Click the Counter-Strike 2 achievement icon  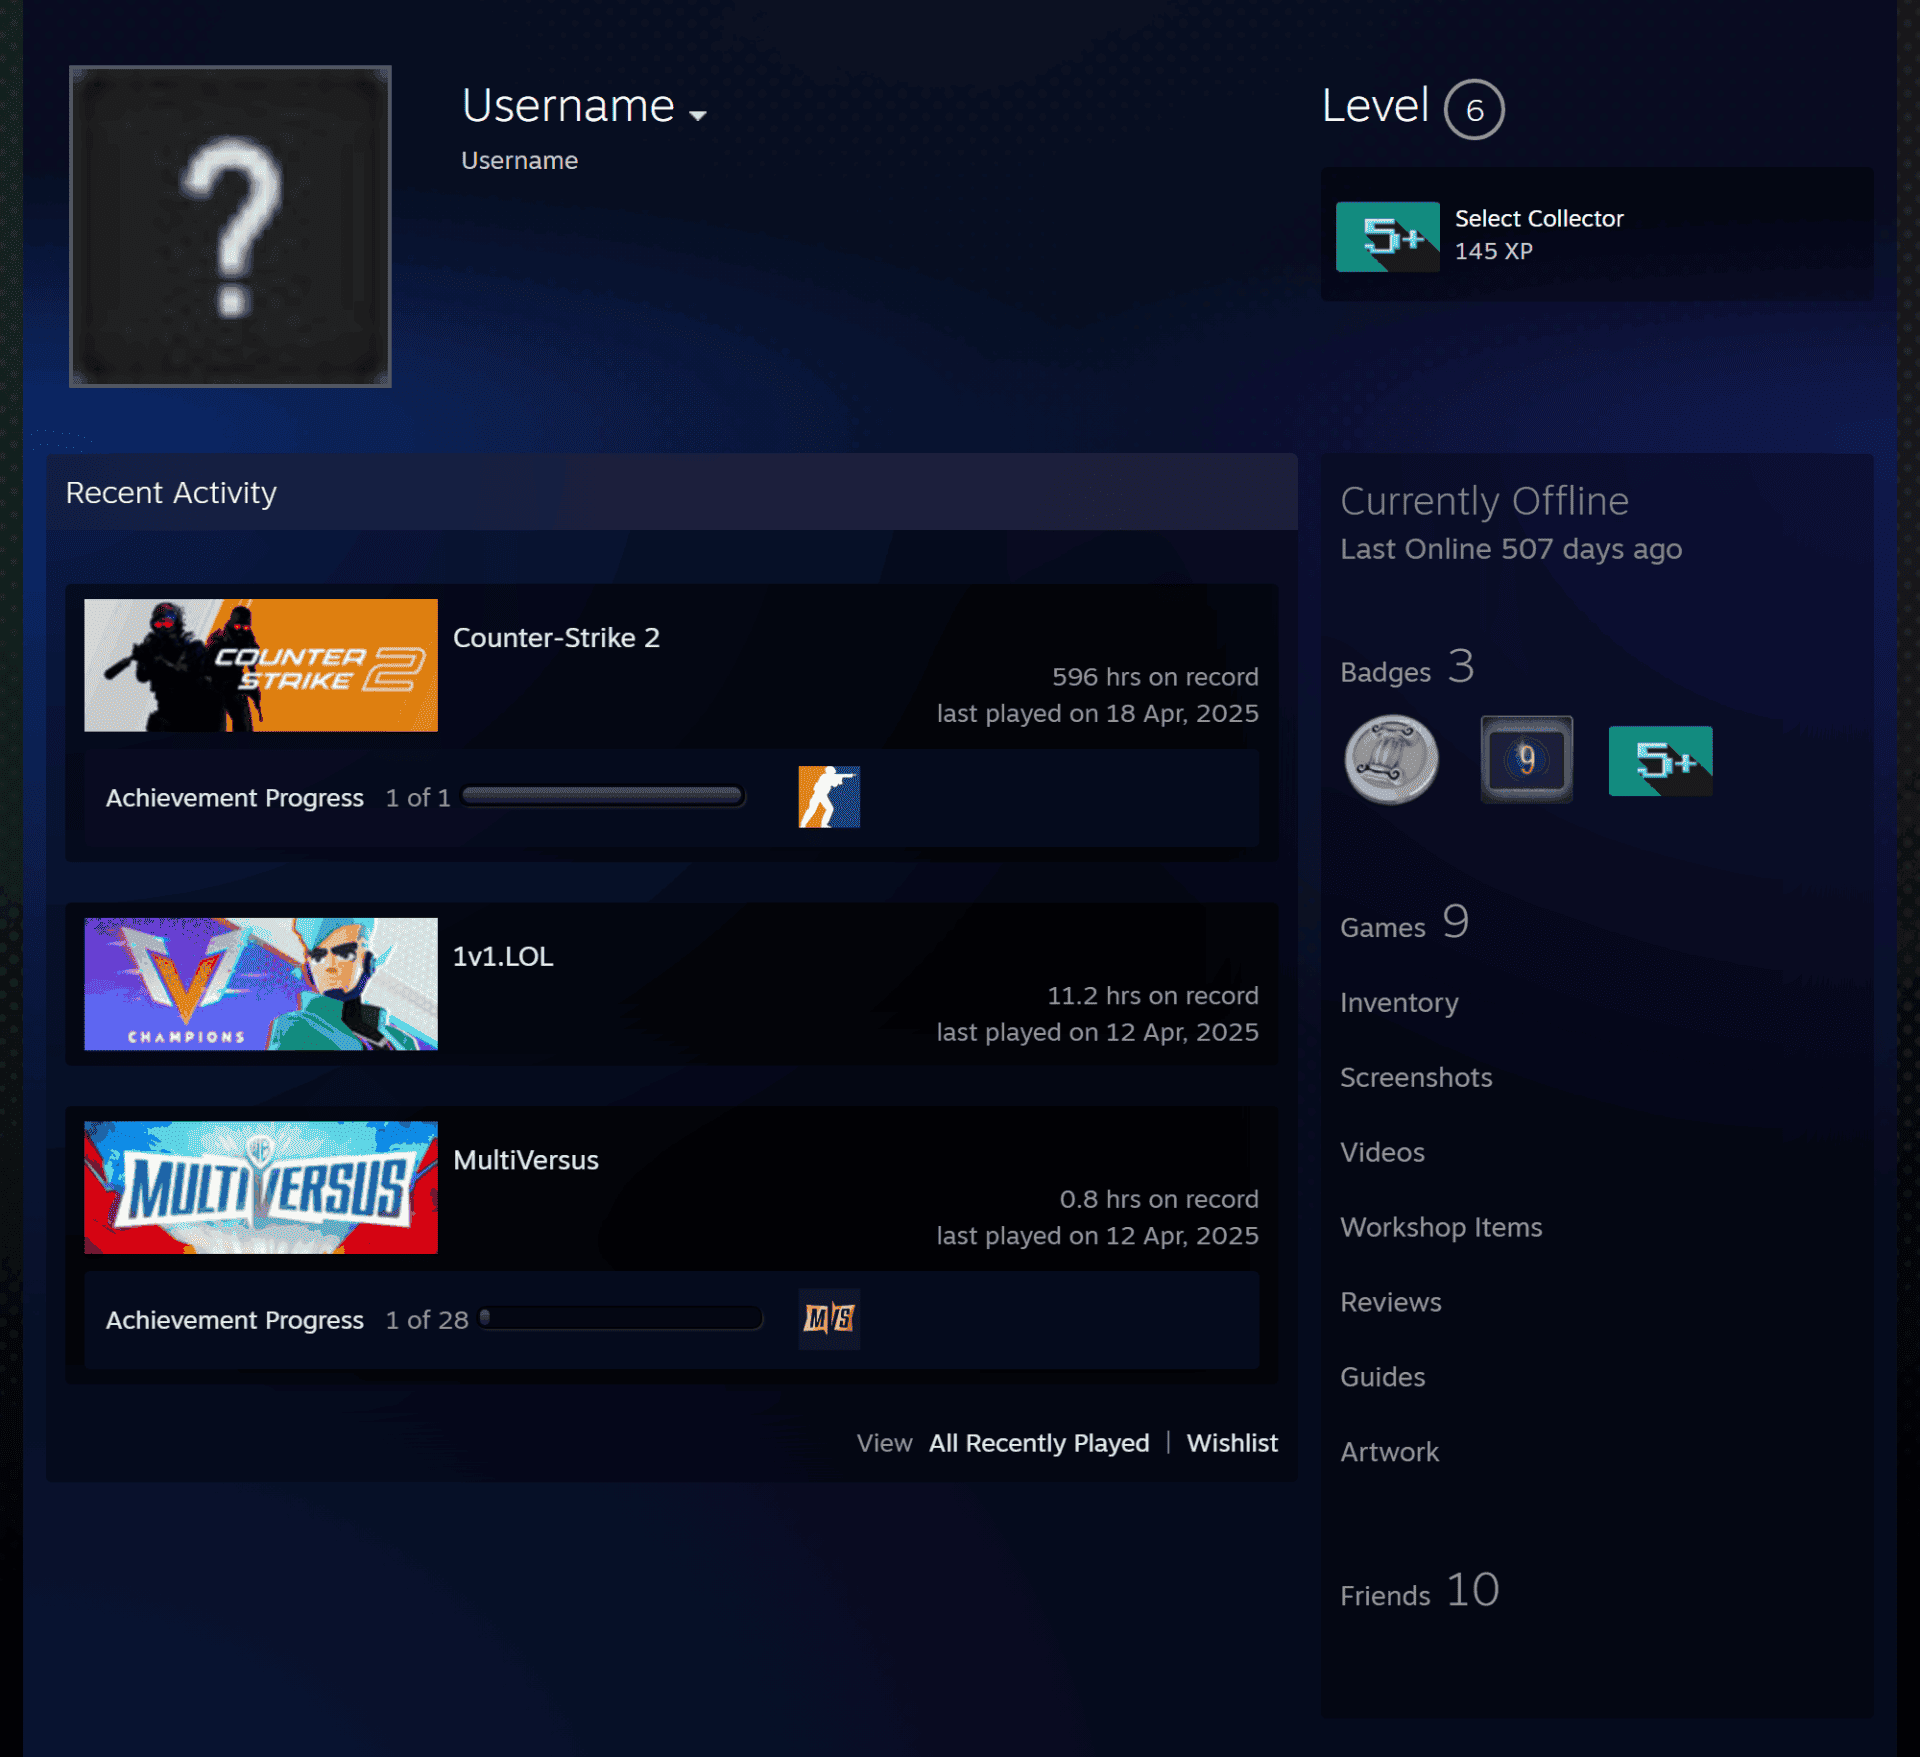[829, 797]
